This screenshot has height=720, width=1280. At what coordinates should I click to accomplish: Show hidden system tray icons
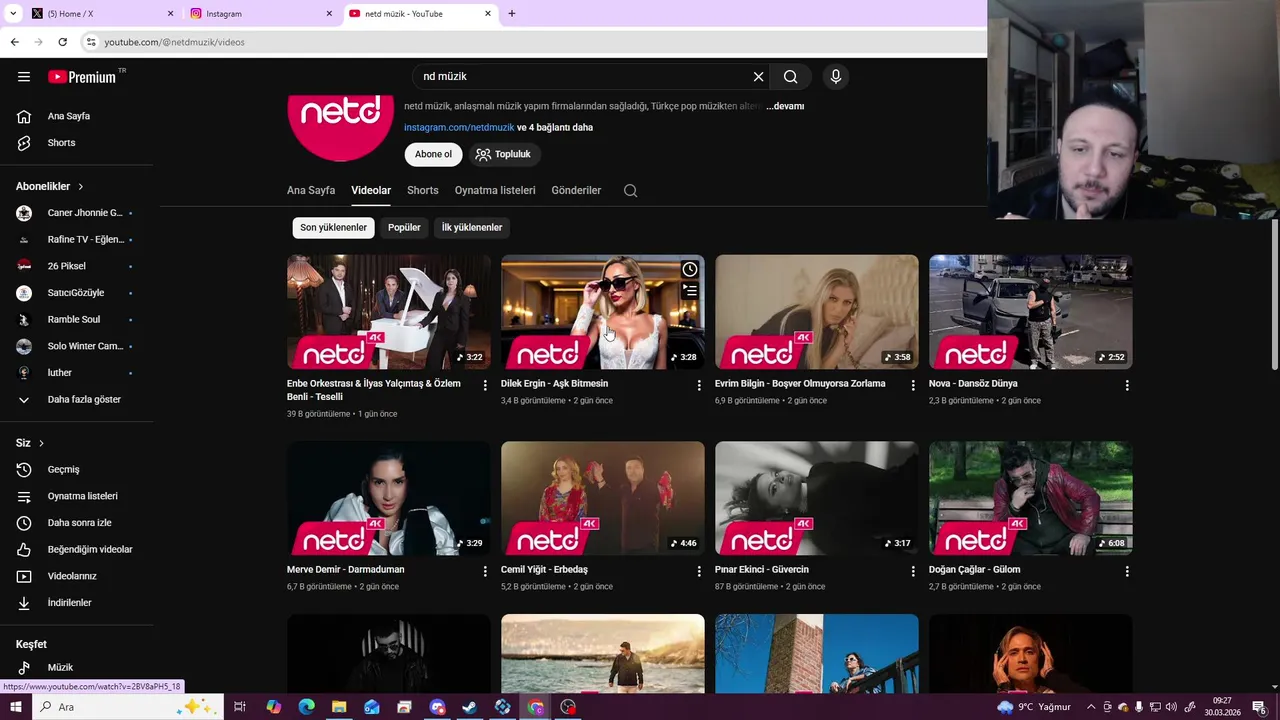pyautogui.click(x=1091, y=707)
